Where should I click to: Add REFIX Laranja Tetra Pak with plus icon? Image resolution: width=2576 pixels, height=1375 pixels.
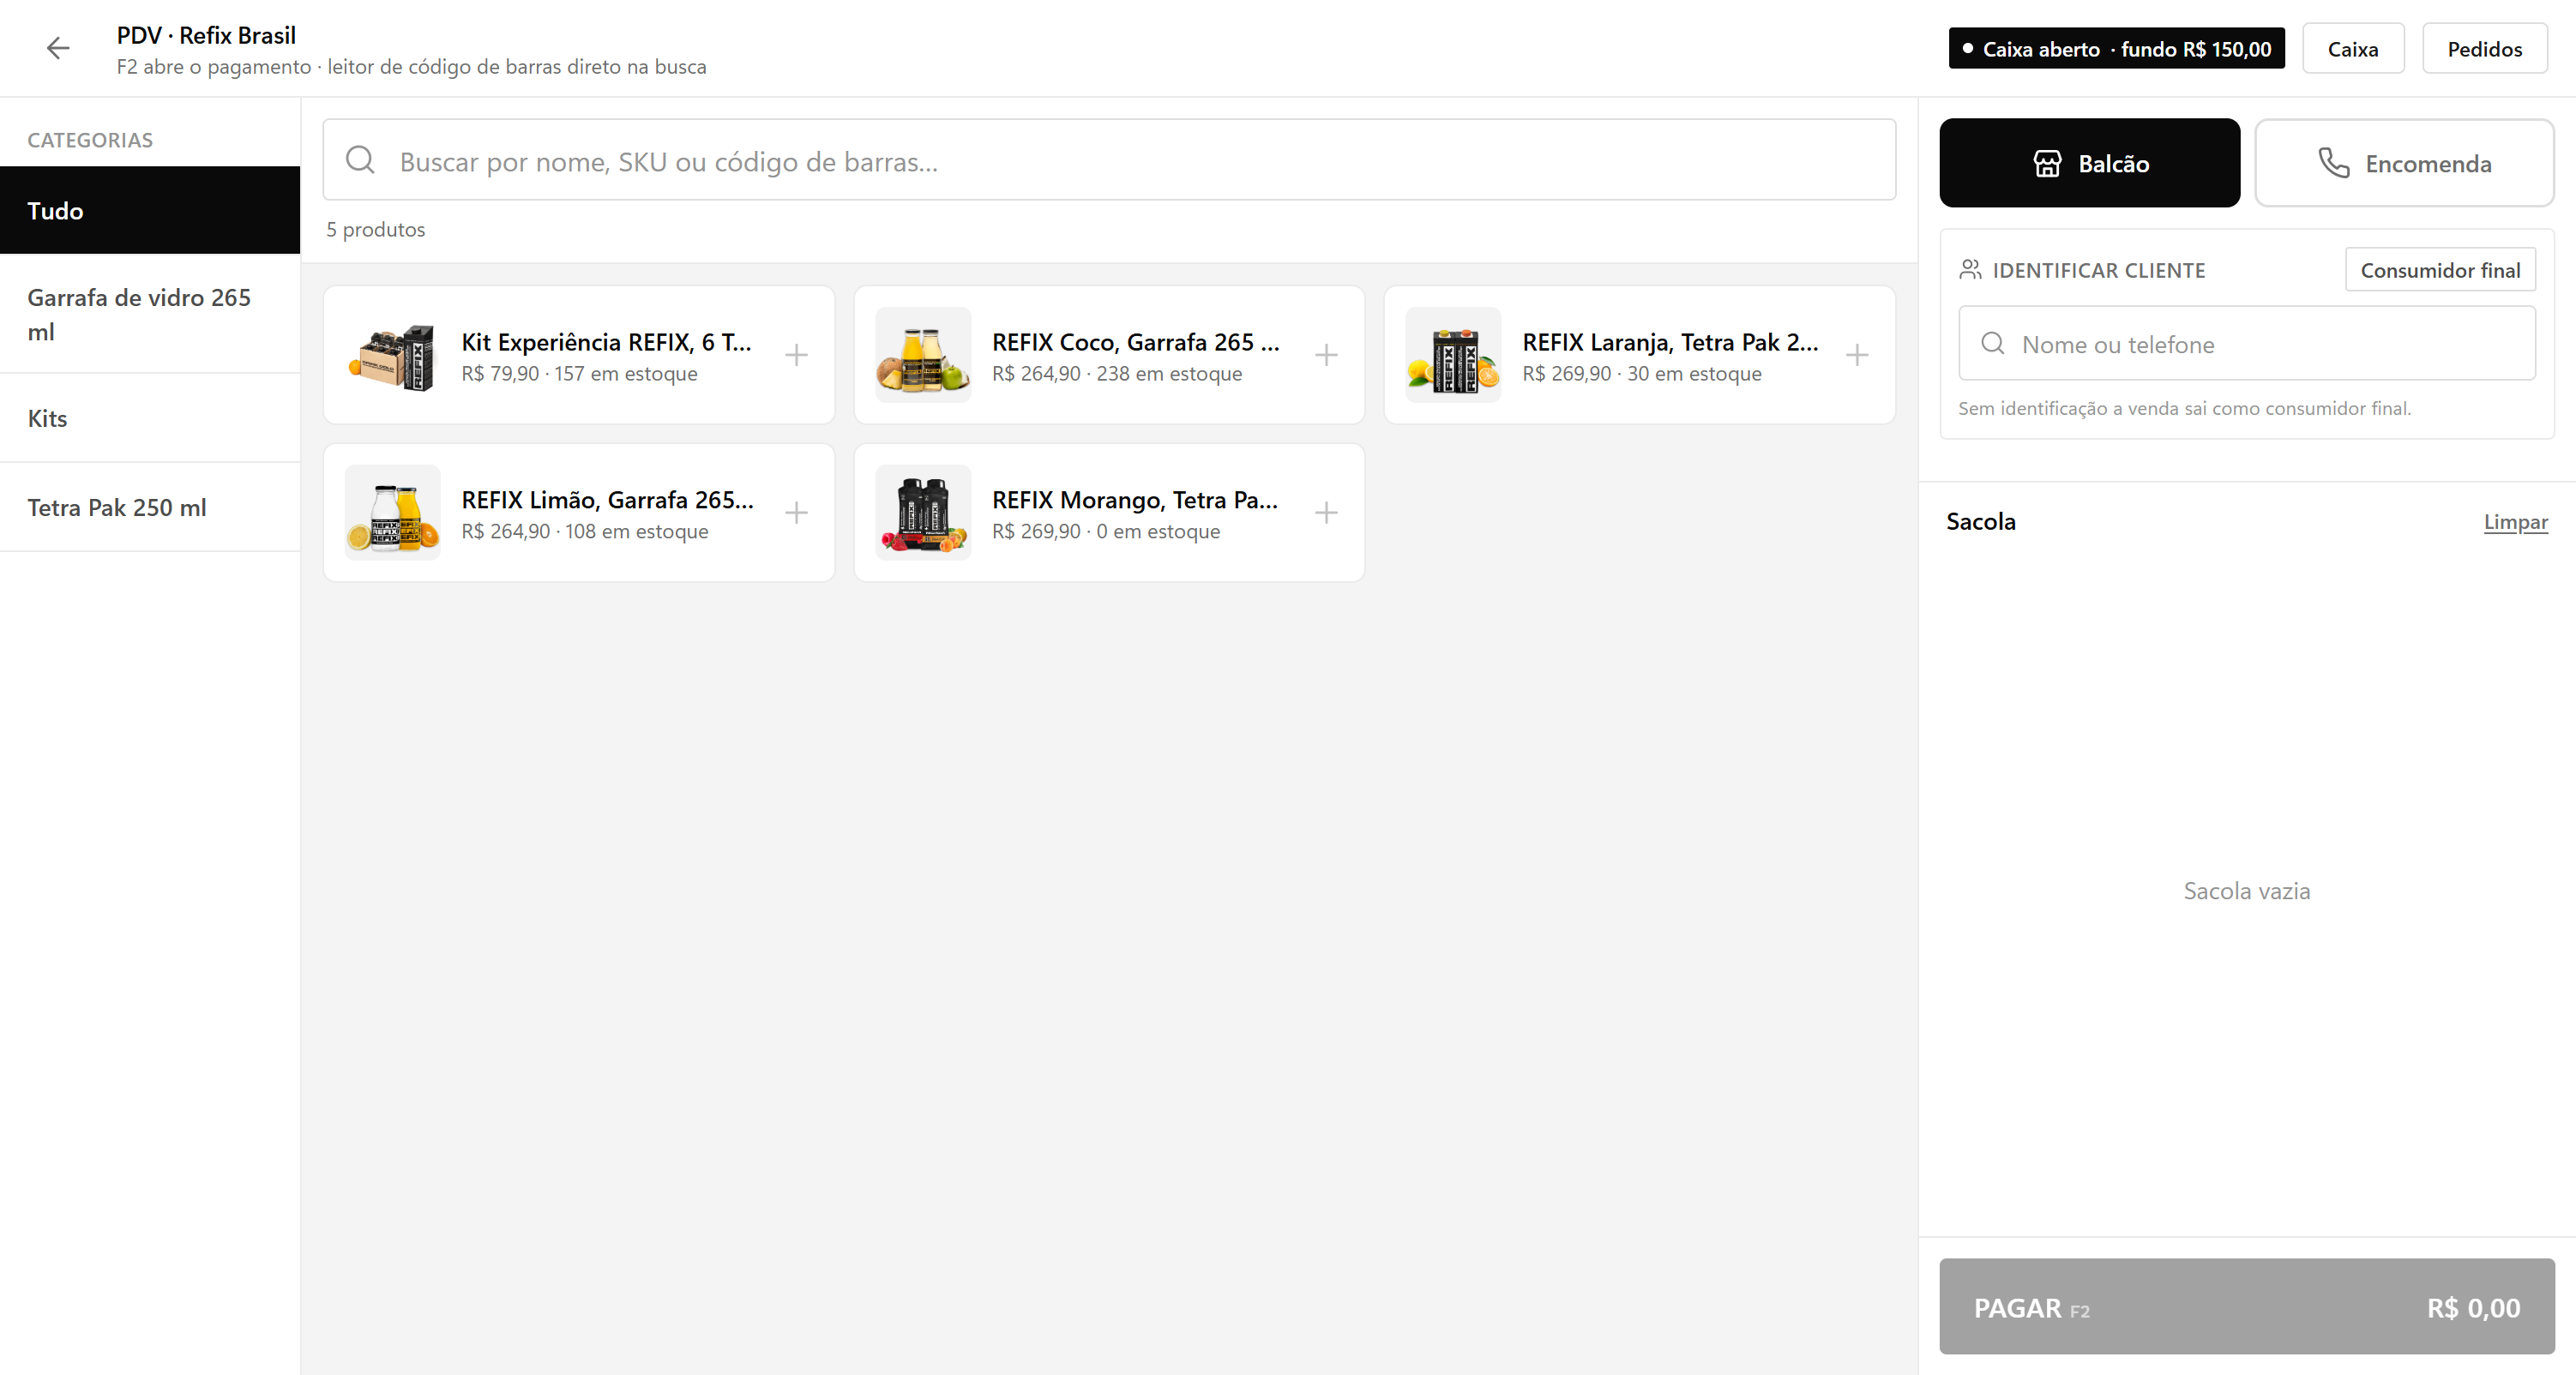point(1857,355)
